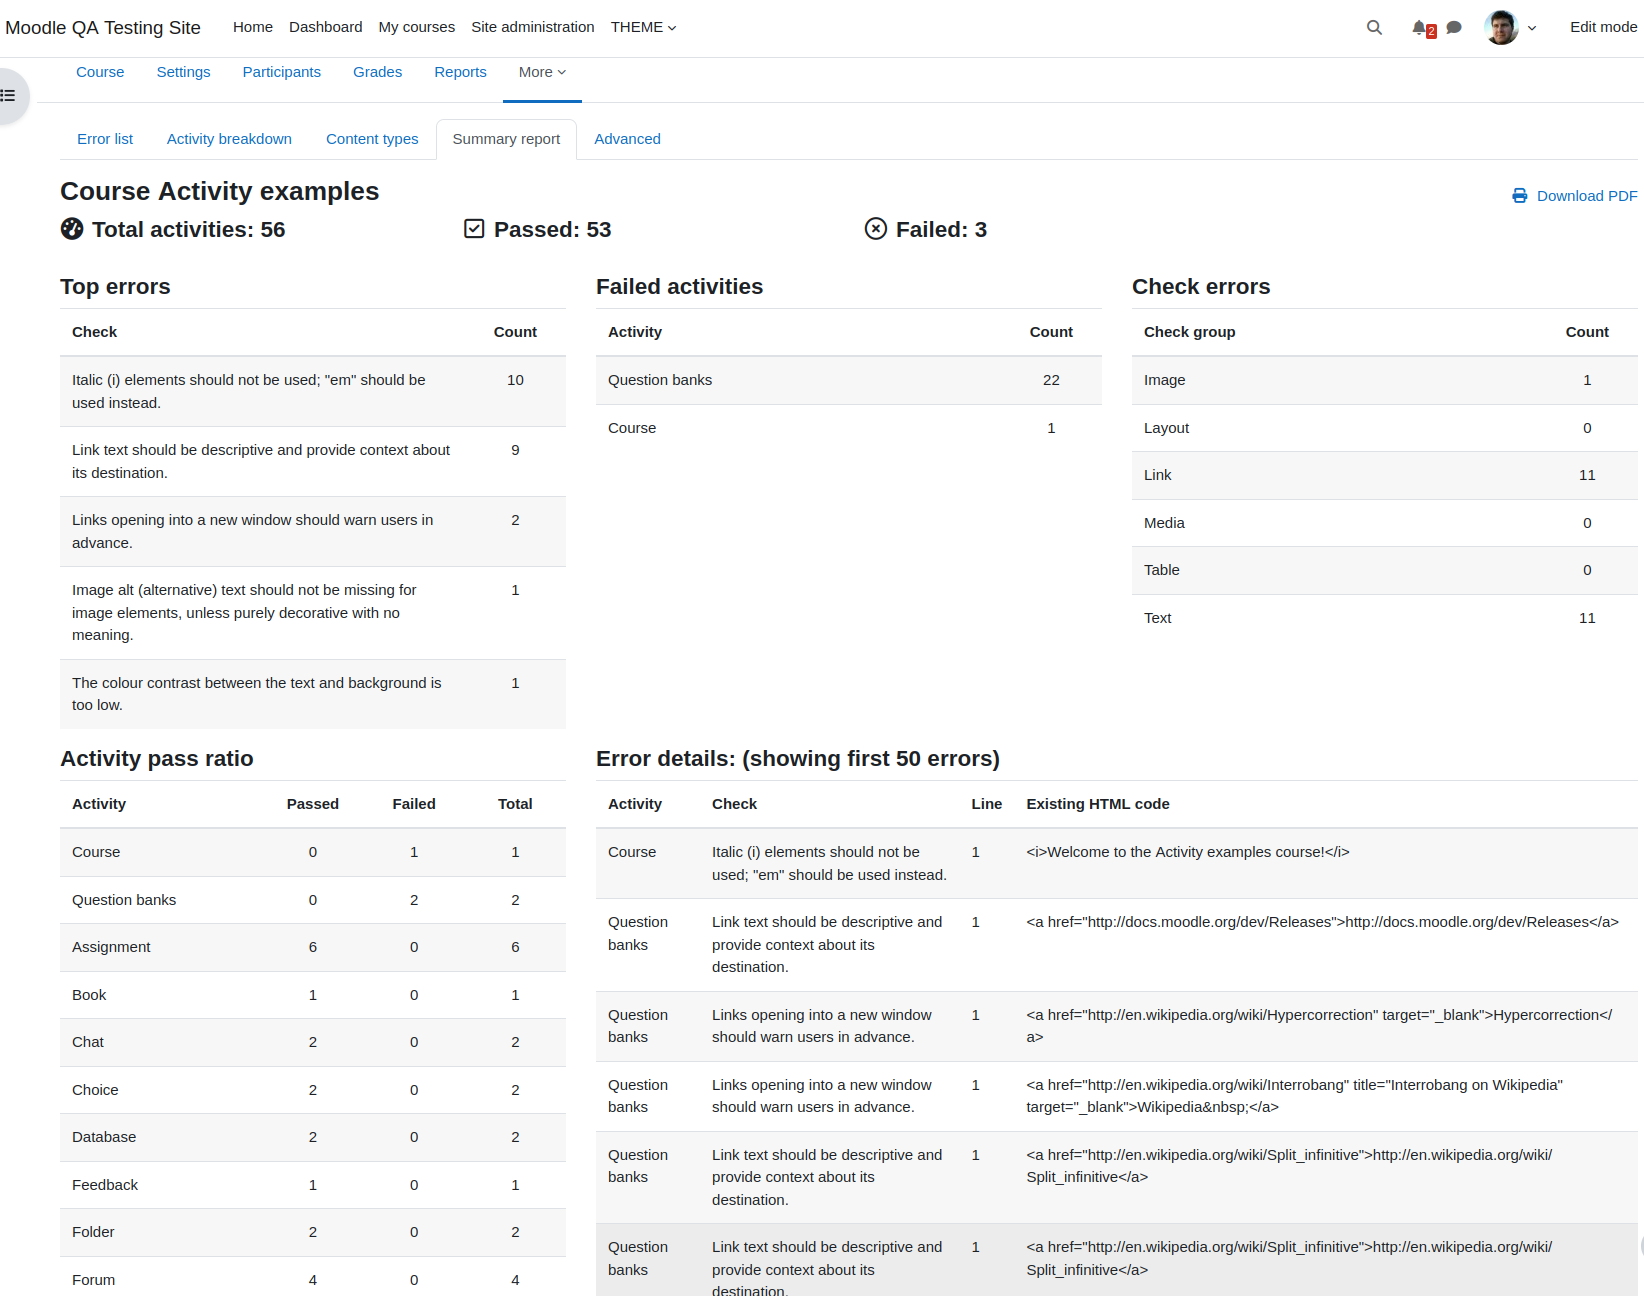Click the user avatar picture

1501,28
